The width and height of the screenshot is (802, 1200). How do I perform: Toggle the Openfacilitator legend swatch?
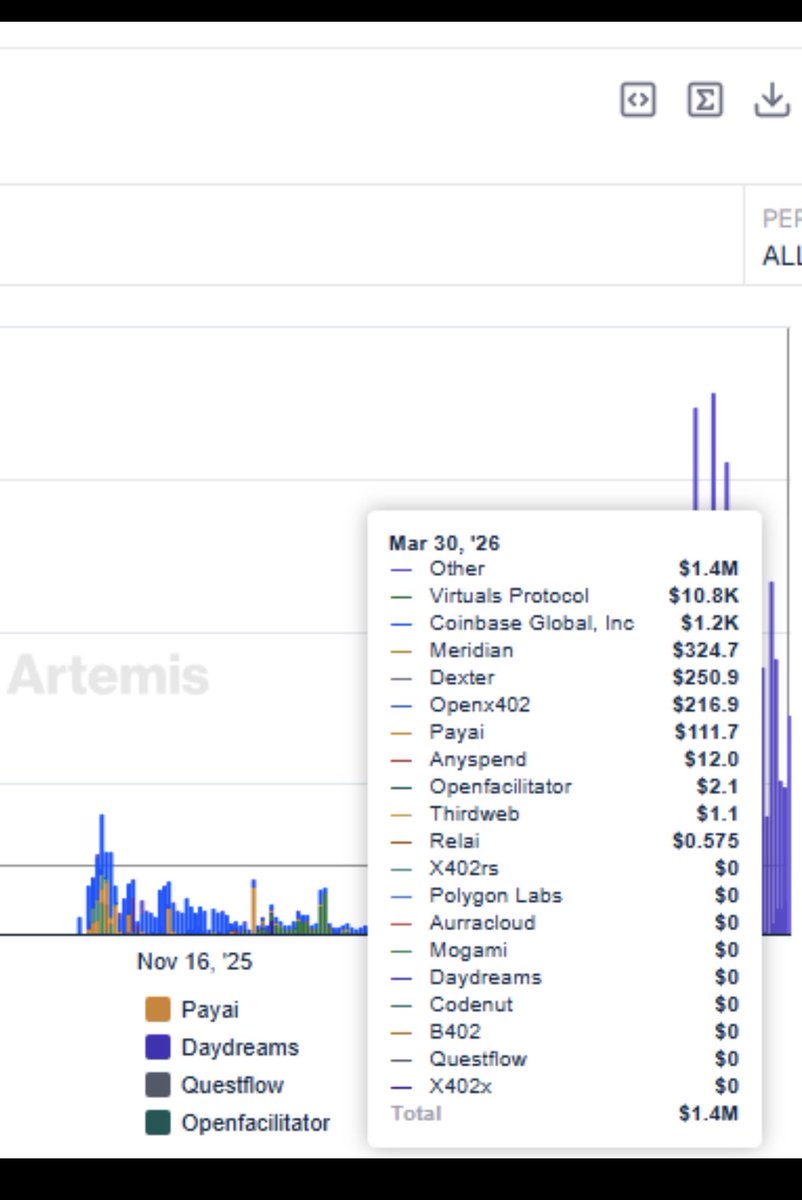[158, 1123]
